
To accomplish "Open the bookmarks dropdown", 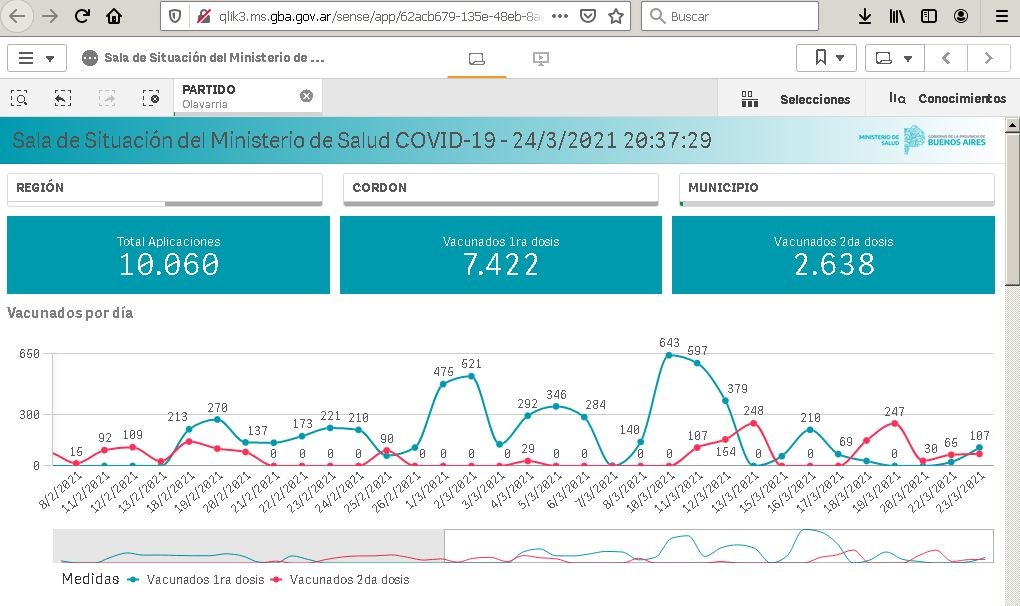I will 826,58.
